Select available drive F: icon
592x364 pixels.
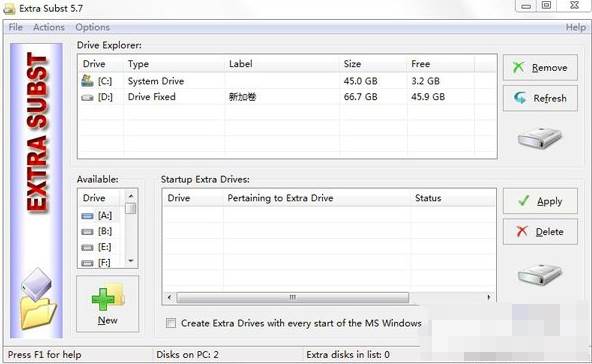click(x=87, y=263)
